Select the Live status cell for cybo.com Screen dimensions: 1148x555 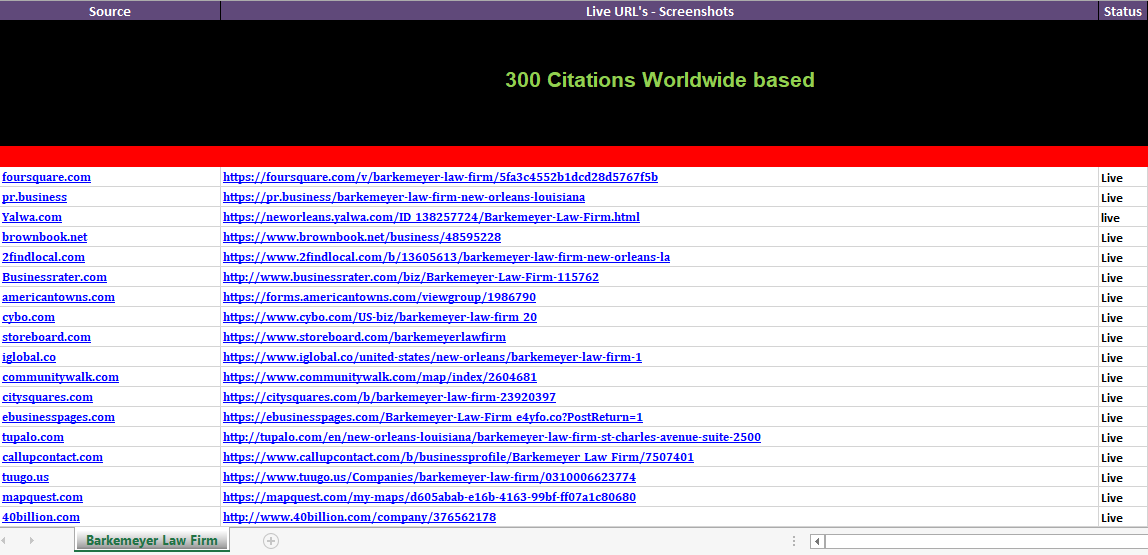pos(1112,318)
